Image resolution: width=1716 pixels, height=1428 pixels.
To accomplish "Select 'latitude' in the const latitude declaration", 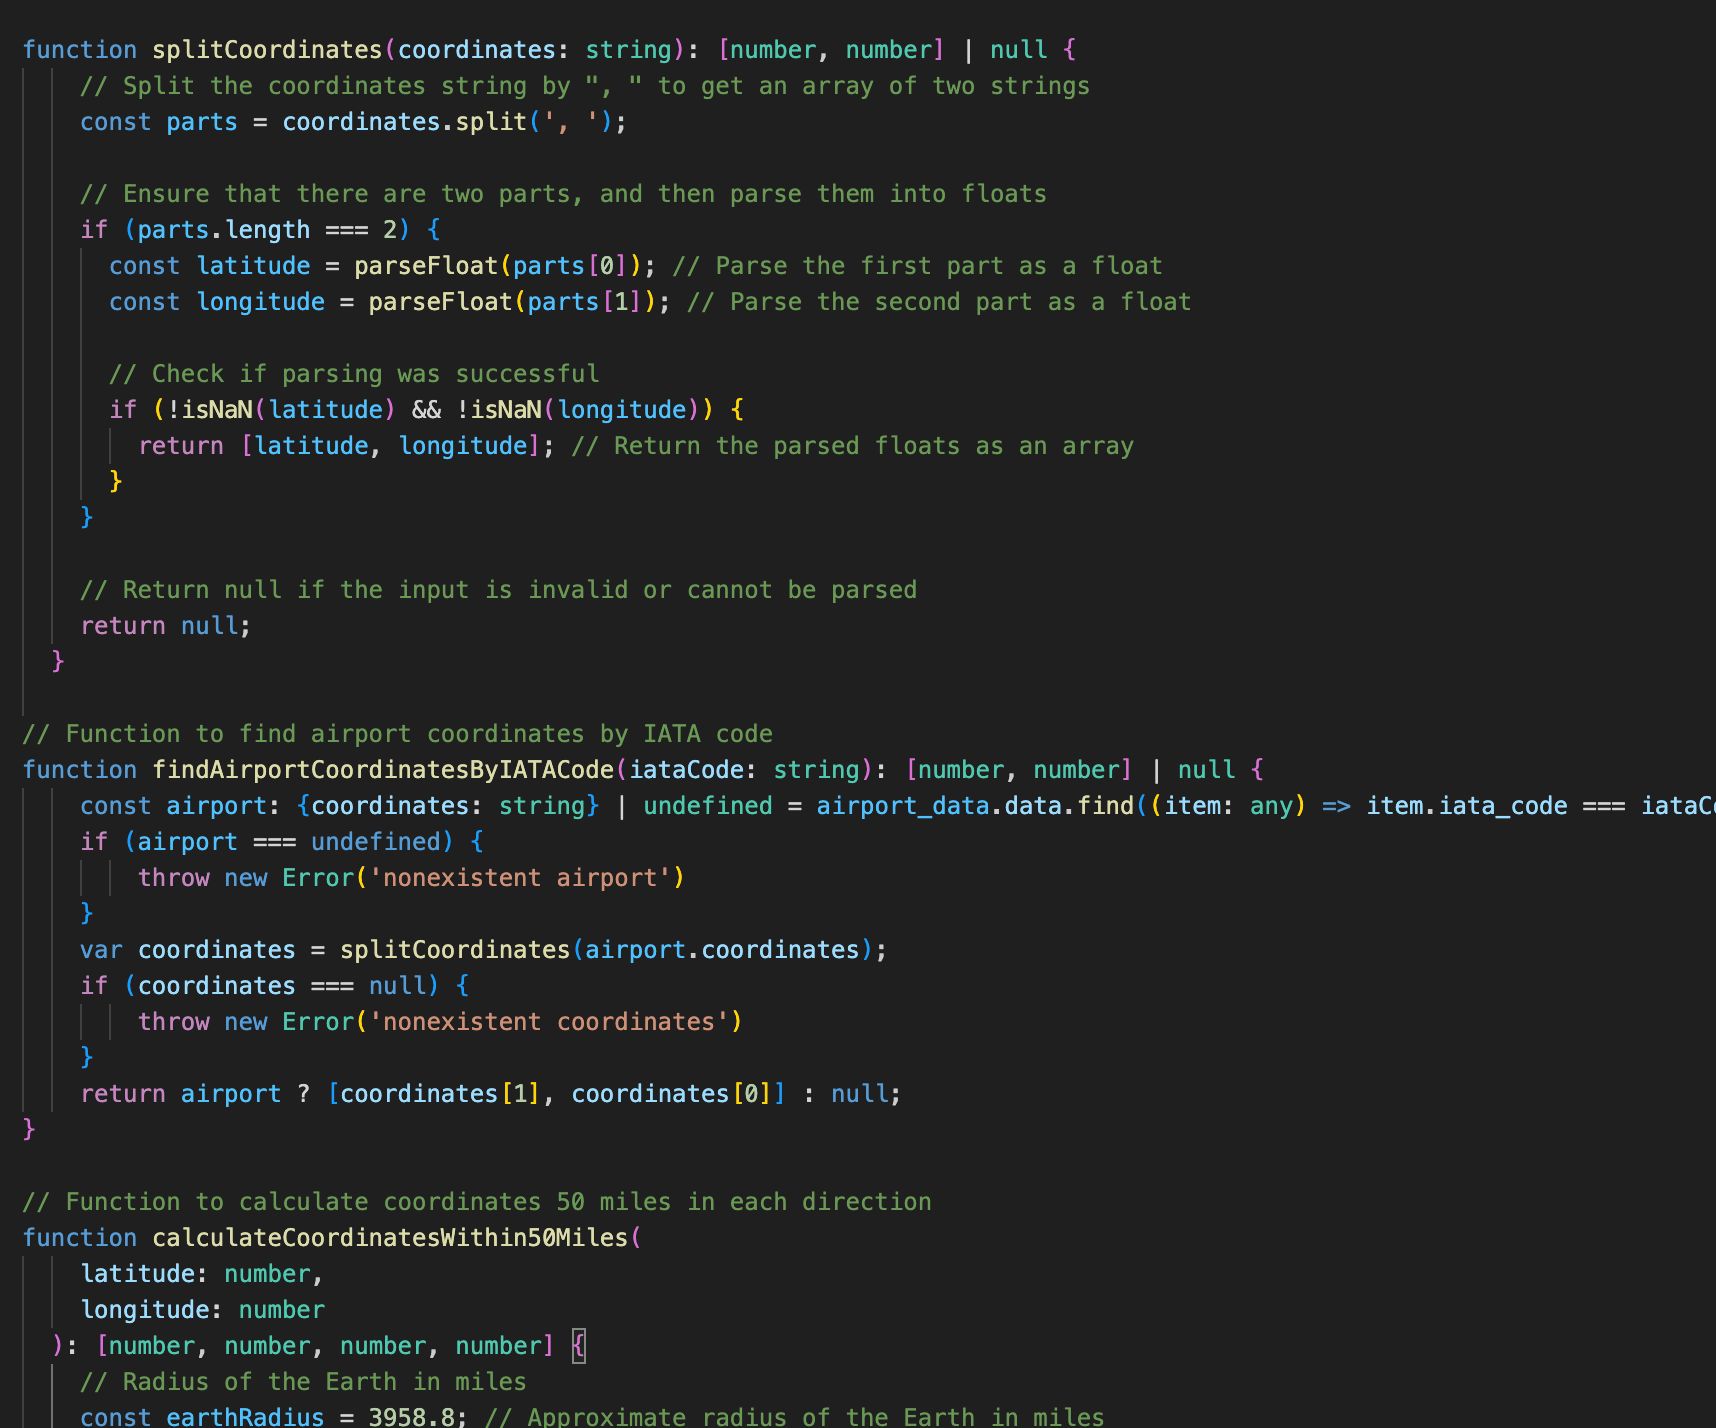I will coord(254,266).
